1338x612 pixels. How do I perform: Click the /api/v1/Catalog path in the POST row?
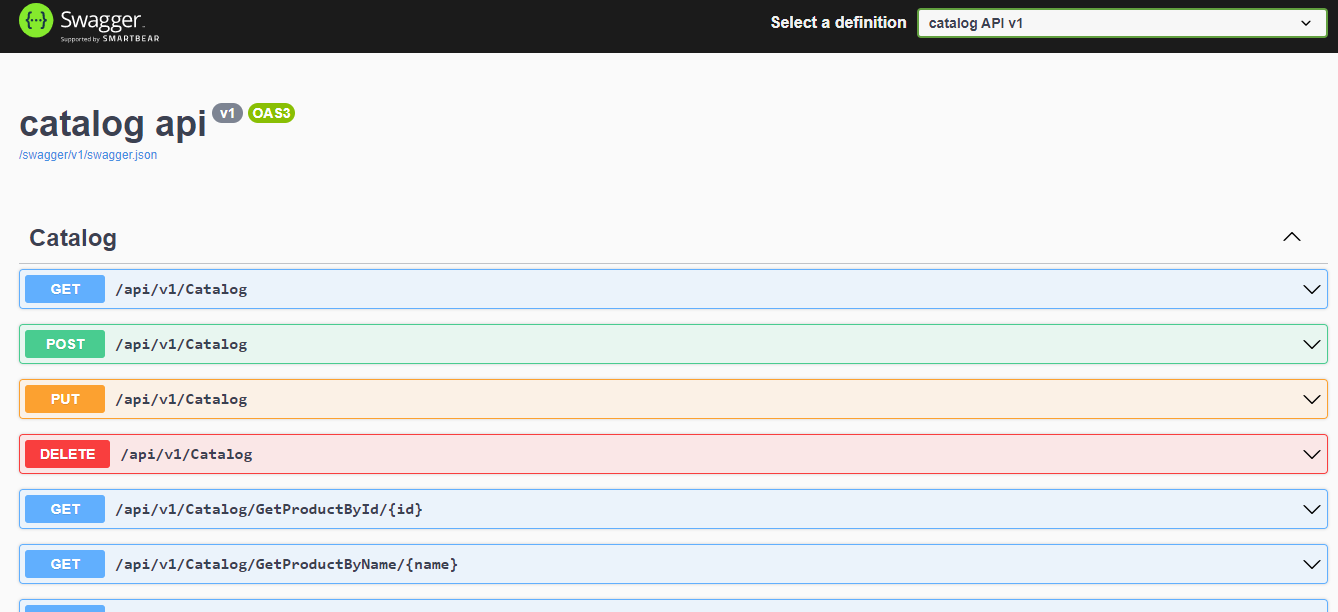coord(181,345)
